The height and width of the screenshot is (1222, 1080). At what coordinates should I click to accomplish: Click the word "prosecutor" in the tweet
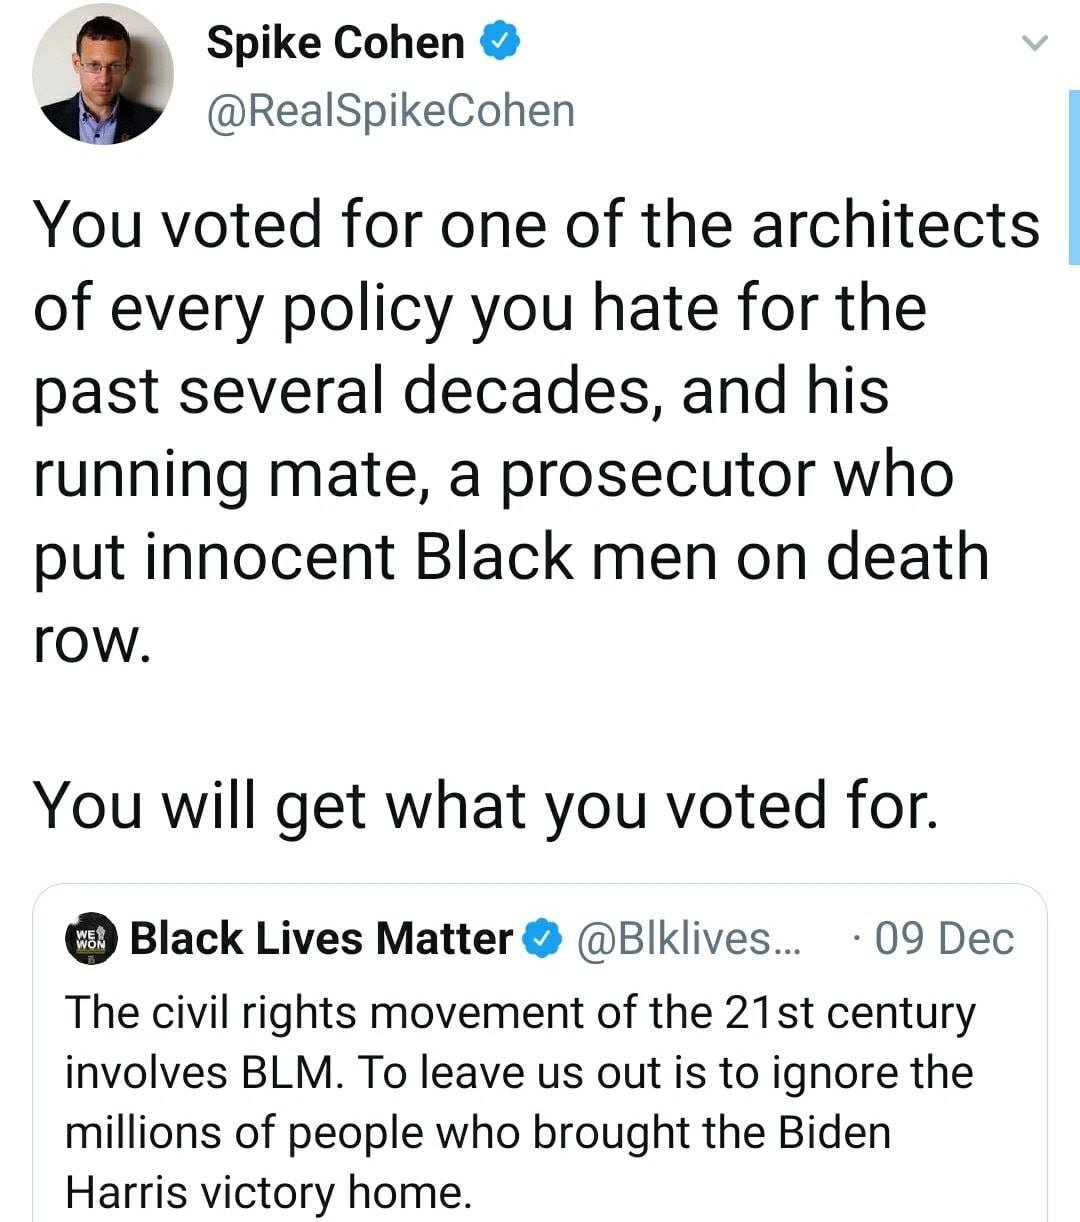[658, 474]
